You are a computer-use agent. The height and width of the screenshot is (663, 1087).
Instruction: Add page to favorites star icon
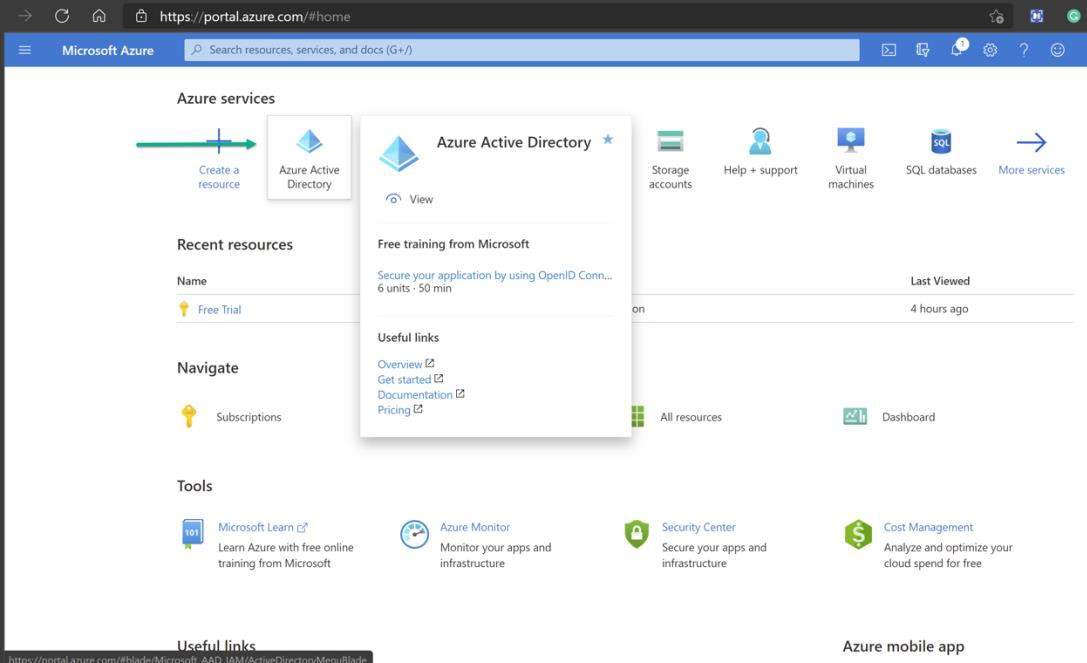pos(996,16)
